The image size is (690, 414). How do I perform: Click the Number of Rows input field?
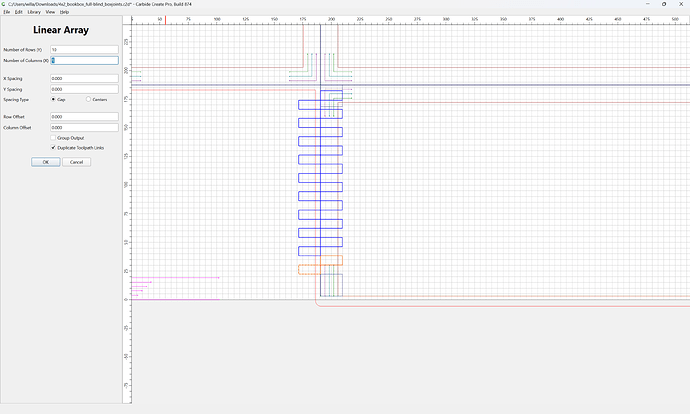tap(84, 50)
